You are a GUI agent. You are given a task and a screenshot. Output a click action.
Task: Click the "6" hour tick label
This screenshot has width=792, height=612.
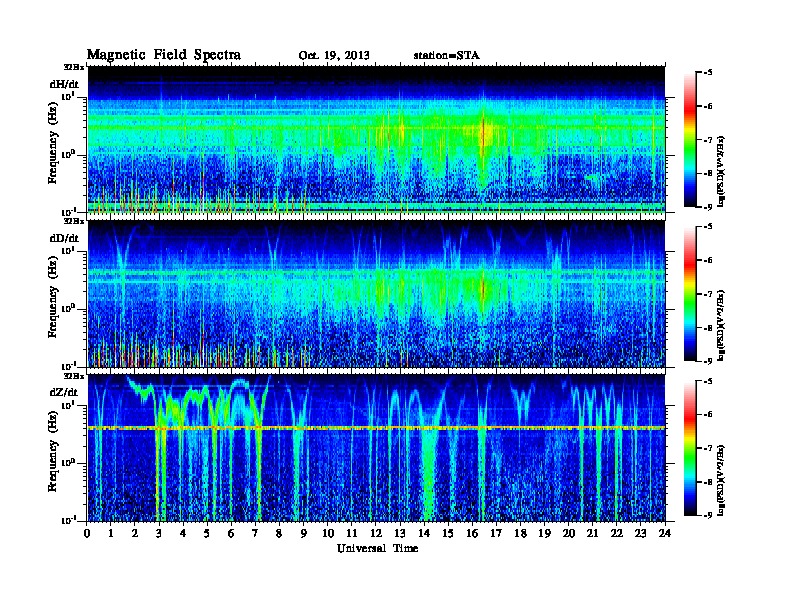[x=232, y=533]
